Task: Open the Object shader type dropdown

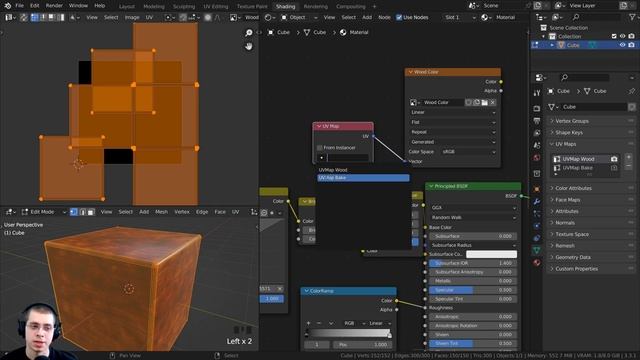Action: 300,17
